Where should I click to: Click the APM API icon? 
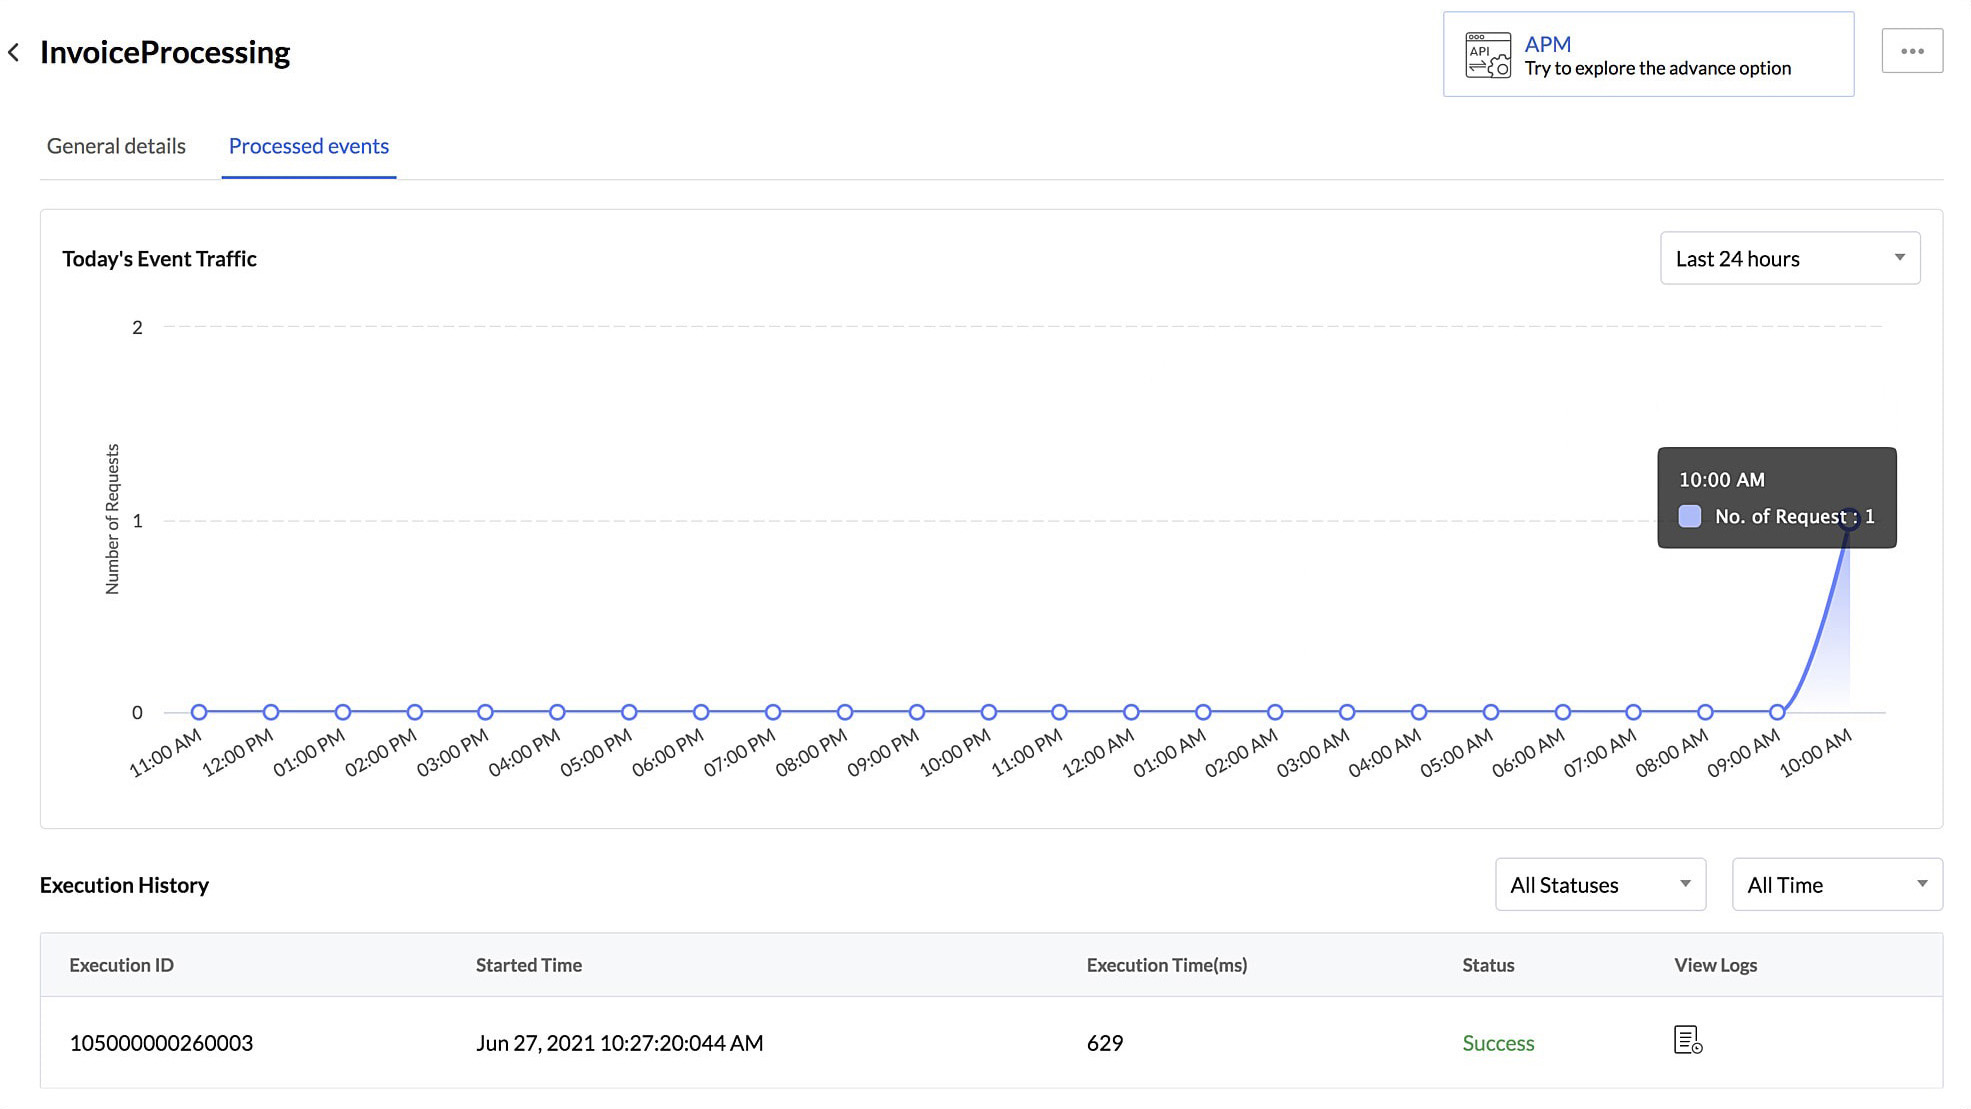click(x=1487, y=55)
